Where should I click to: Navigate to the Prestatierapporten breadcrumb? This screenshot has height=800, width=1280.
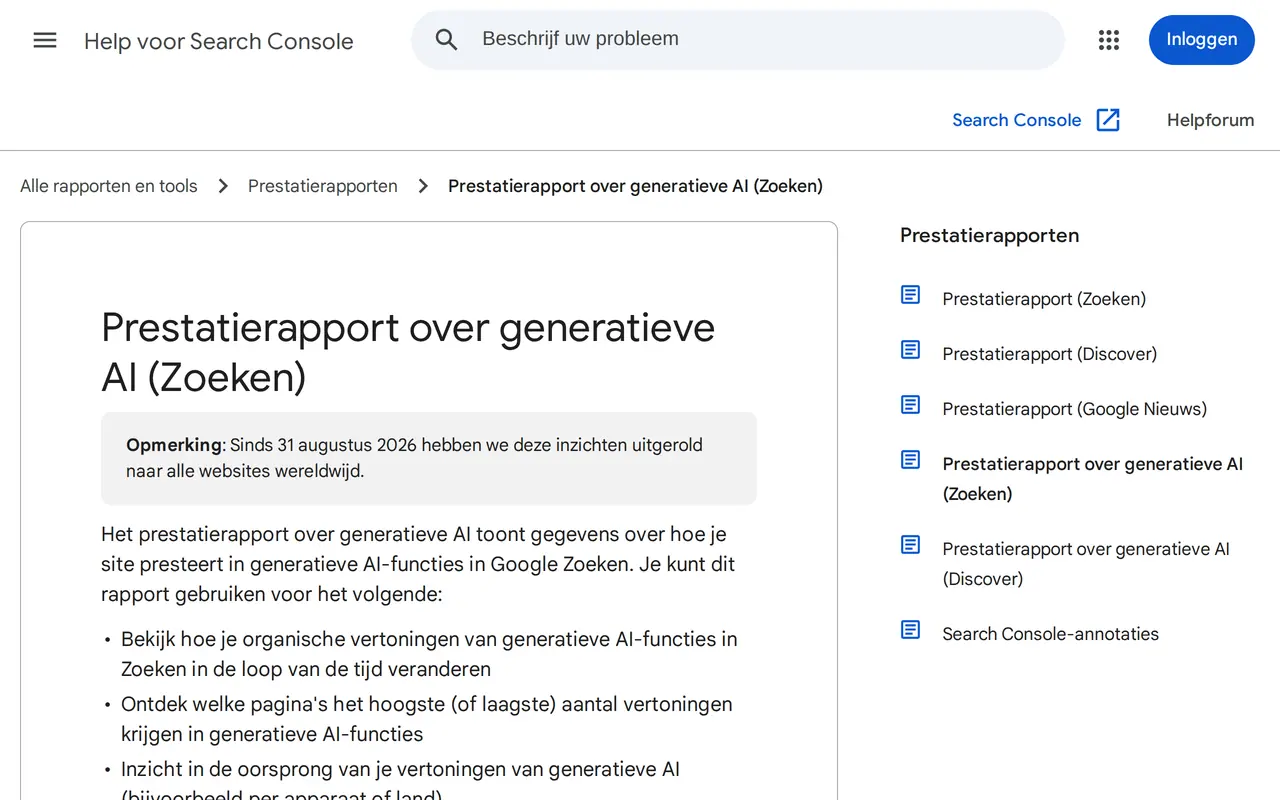(x=323, y=186)
